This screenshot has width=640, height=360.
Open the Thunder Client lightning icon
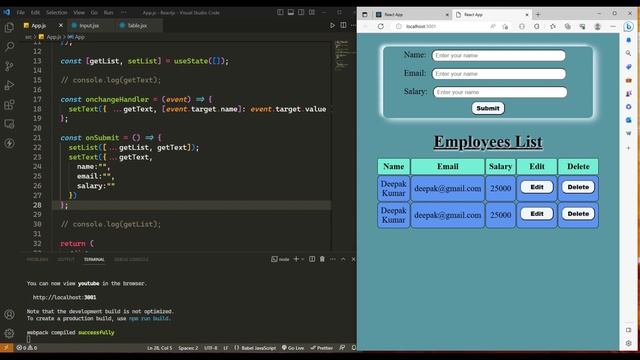pyautogui.click(x=9, y=143)
